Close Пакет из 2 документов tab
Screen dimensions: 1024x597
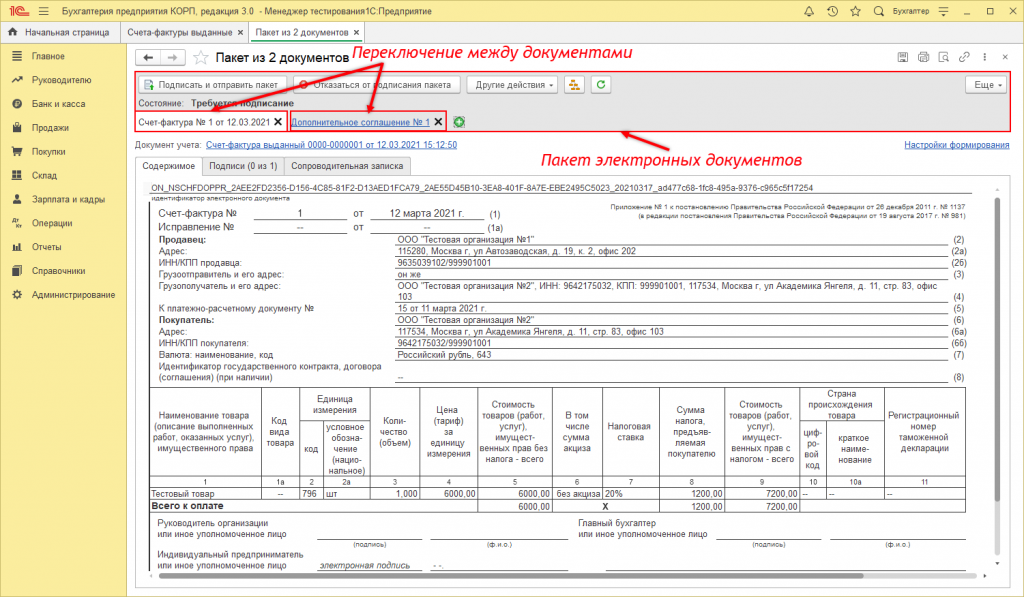click(356, 32)
